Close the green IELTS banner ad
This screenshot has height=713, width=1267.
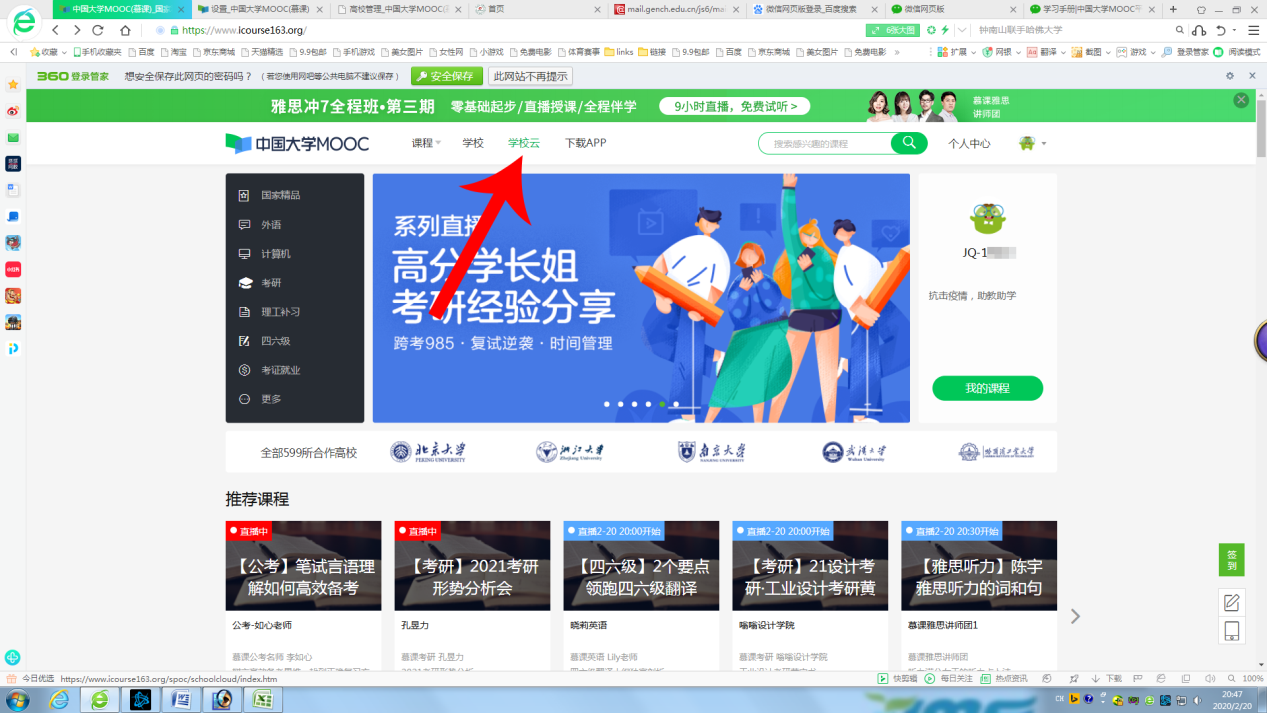pyautogui.click(x=1241, y=100)
